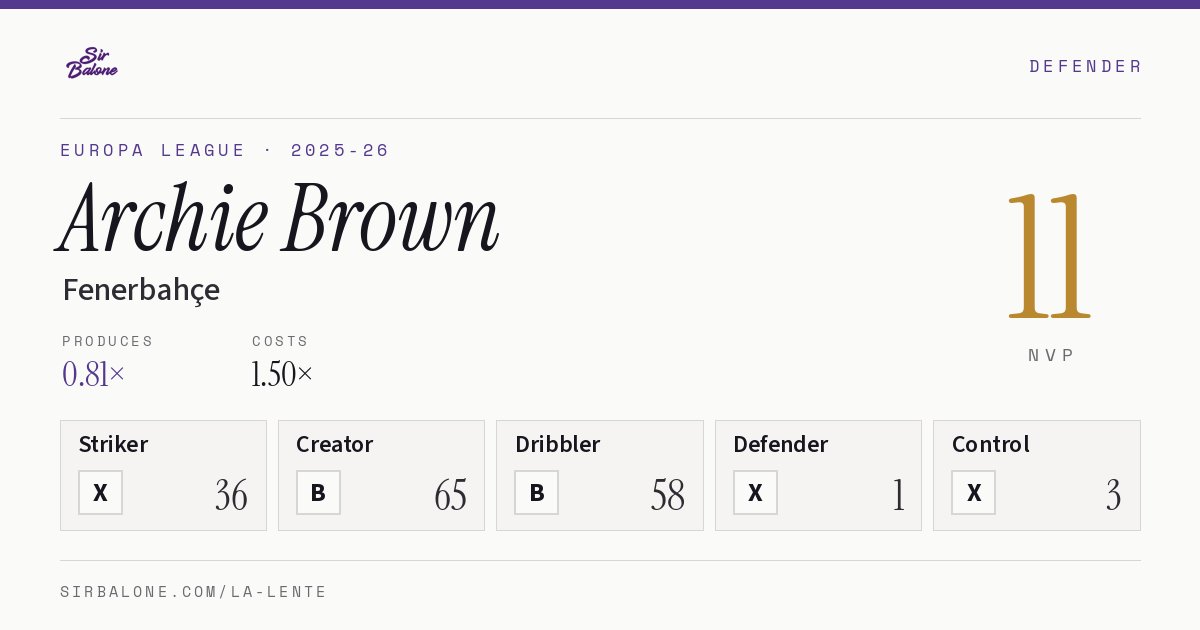Click the Control grade X badge
This screenshot has width=1200, height=630.
coord(973,492)
